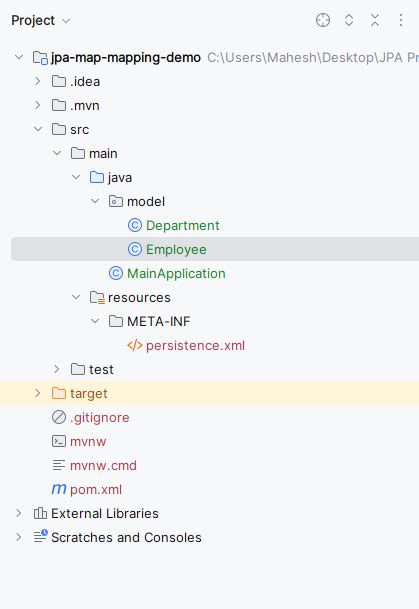Click the .gitignore file icon
This screenshot has width=419, height=609.
click(59, 418)
